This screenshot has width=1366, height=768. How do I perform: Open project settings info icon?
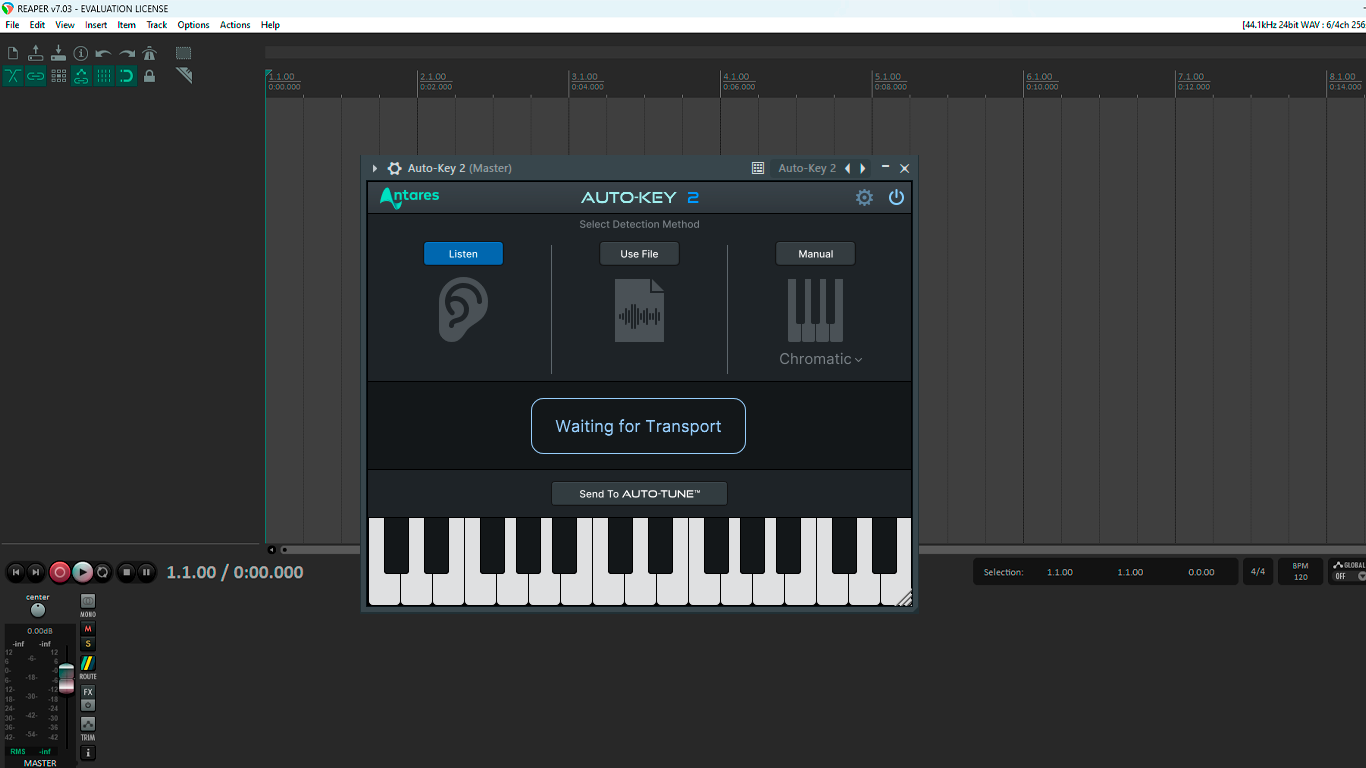point(81,53)
